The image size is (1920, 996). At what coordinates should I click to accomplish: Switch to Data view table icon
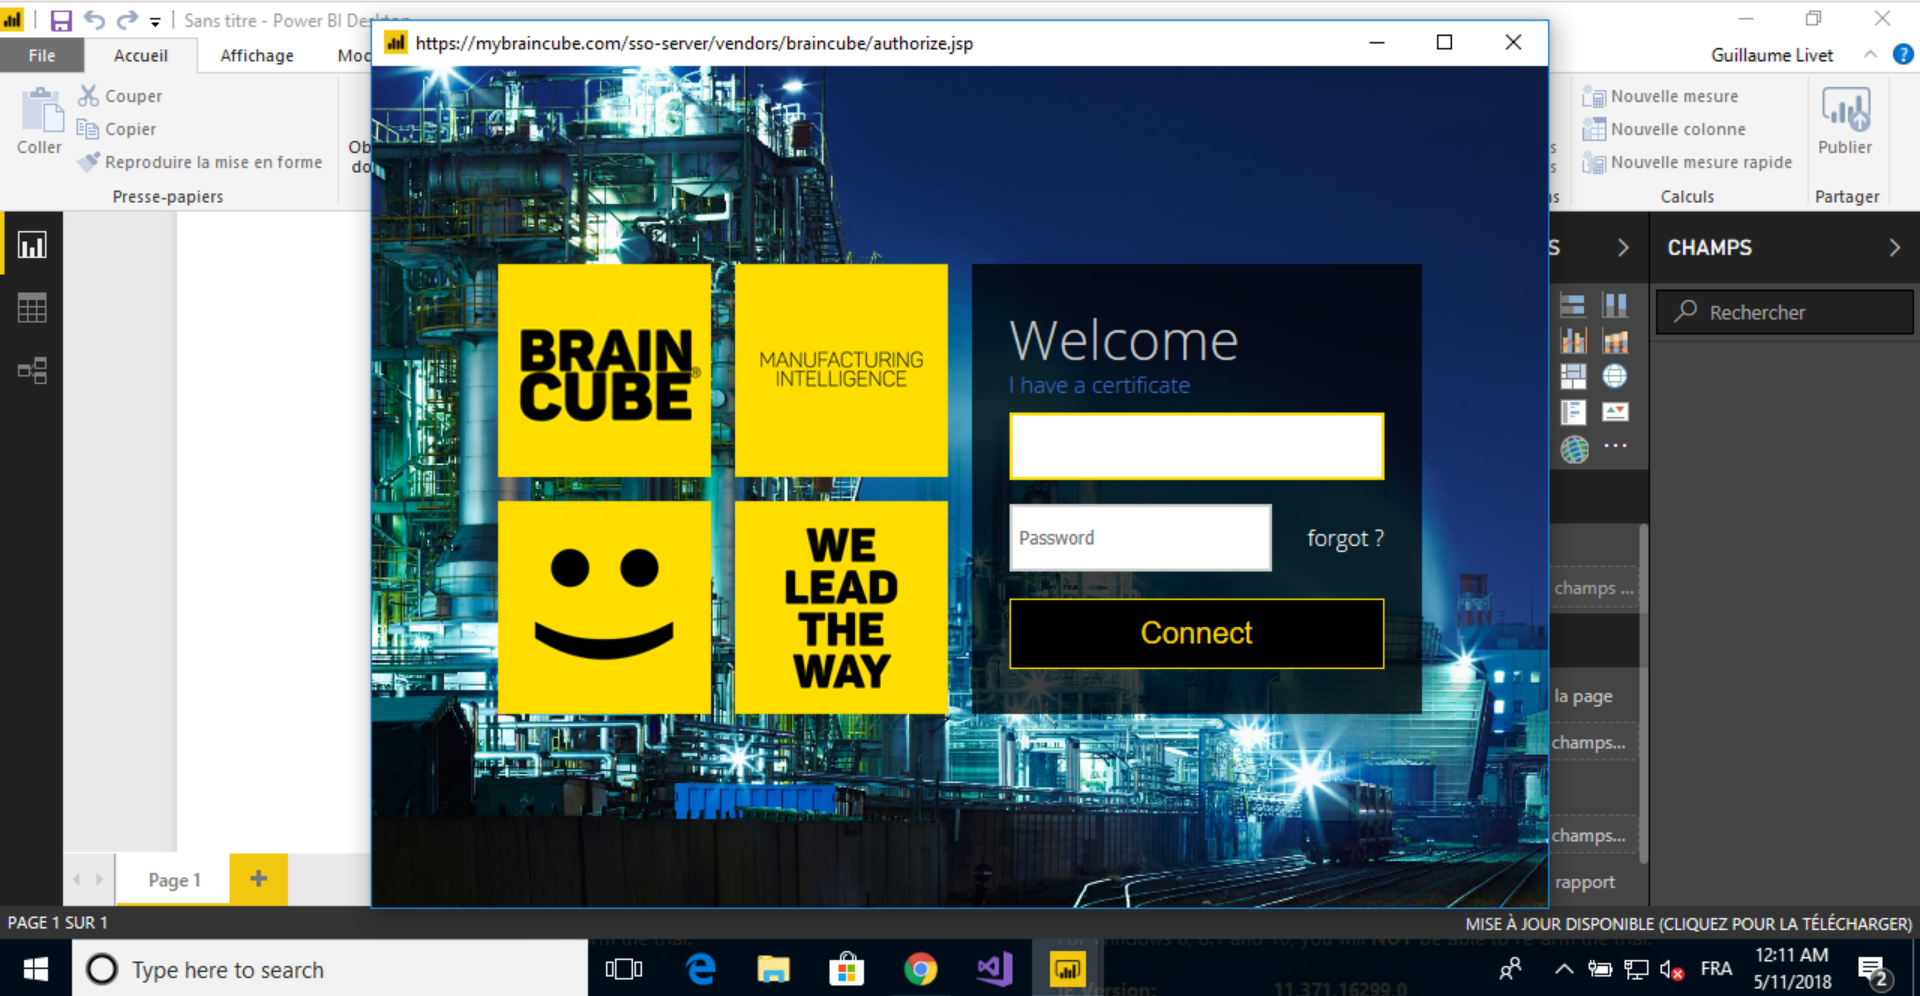[x=32, y=308]
